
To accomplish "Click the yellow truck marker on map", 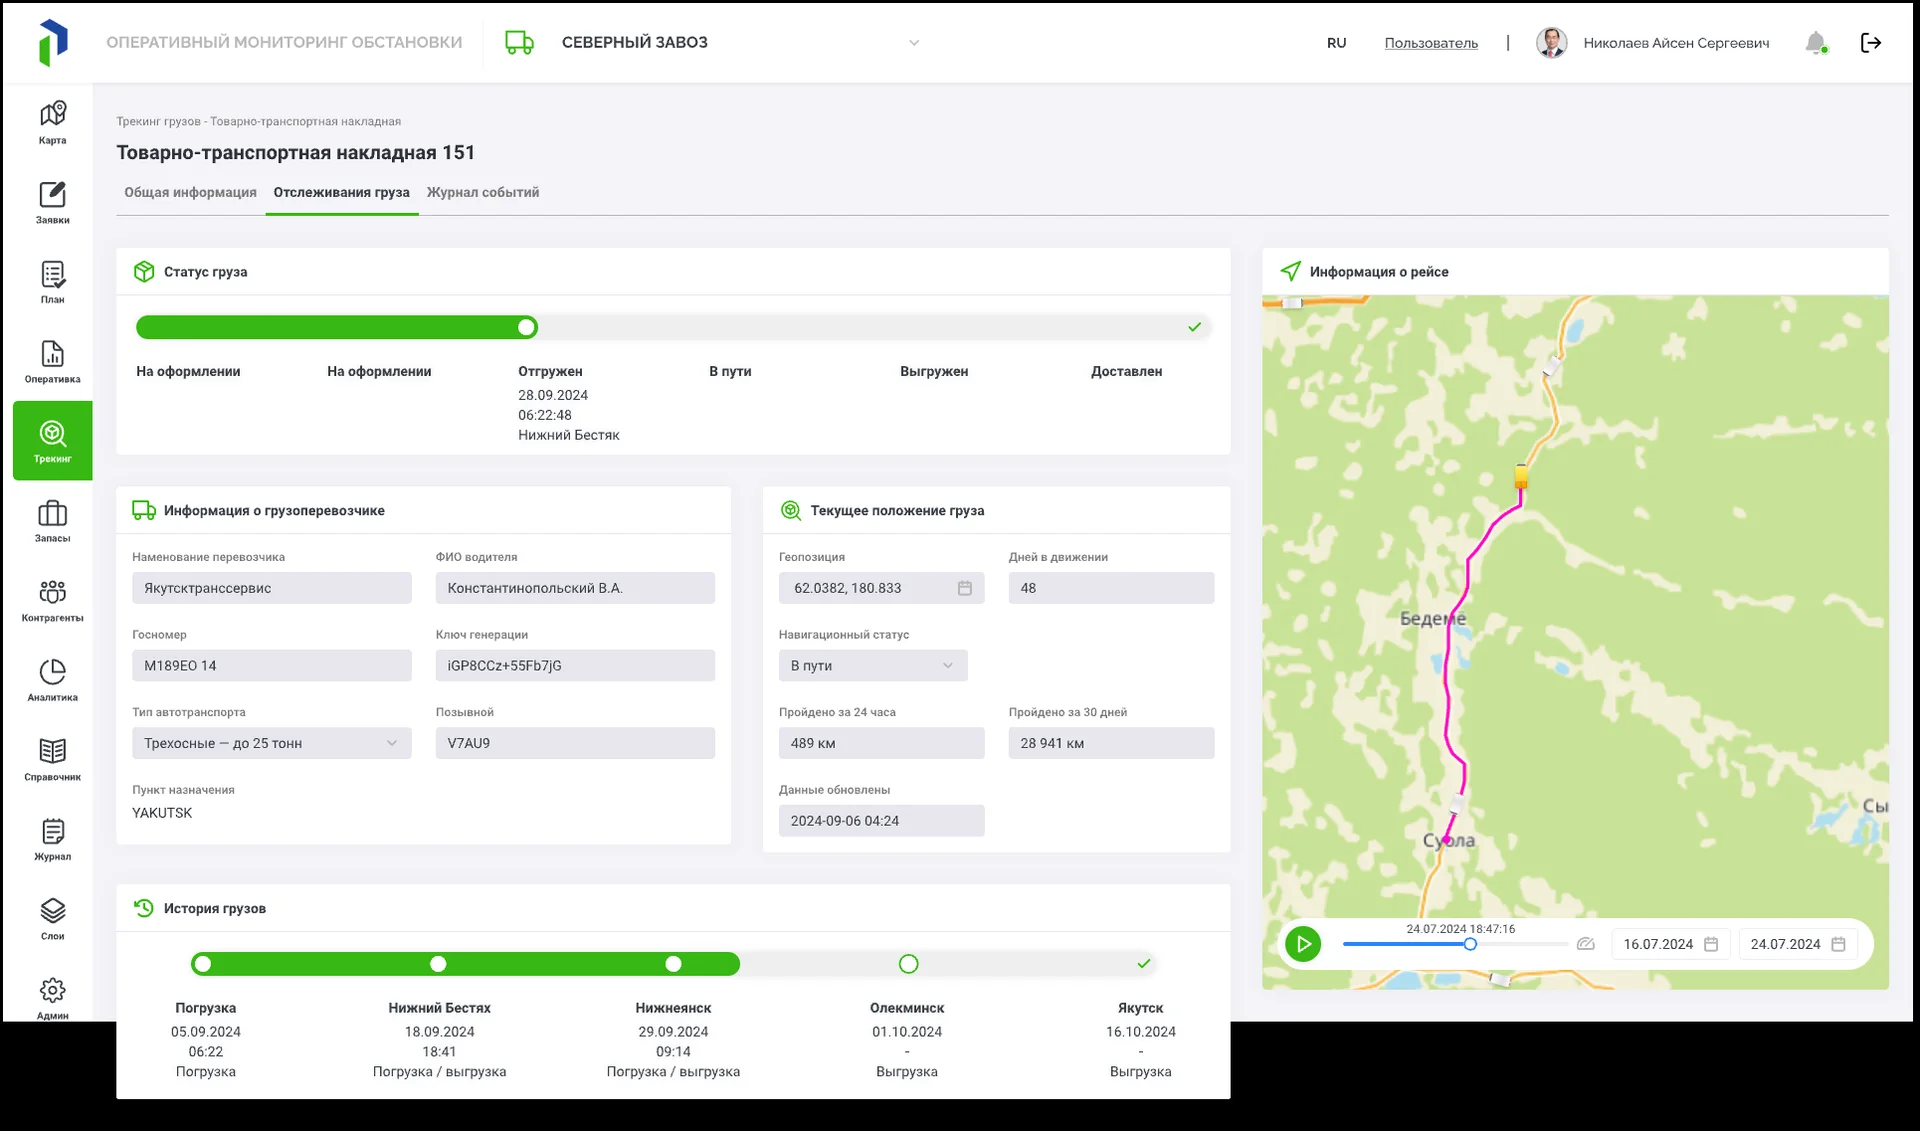I will 1521,477.
